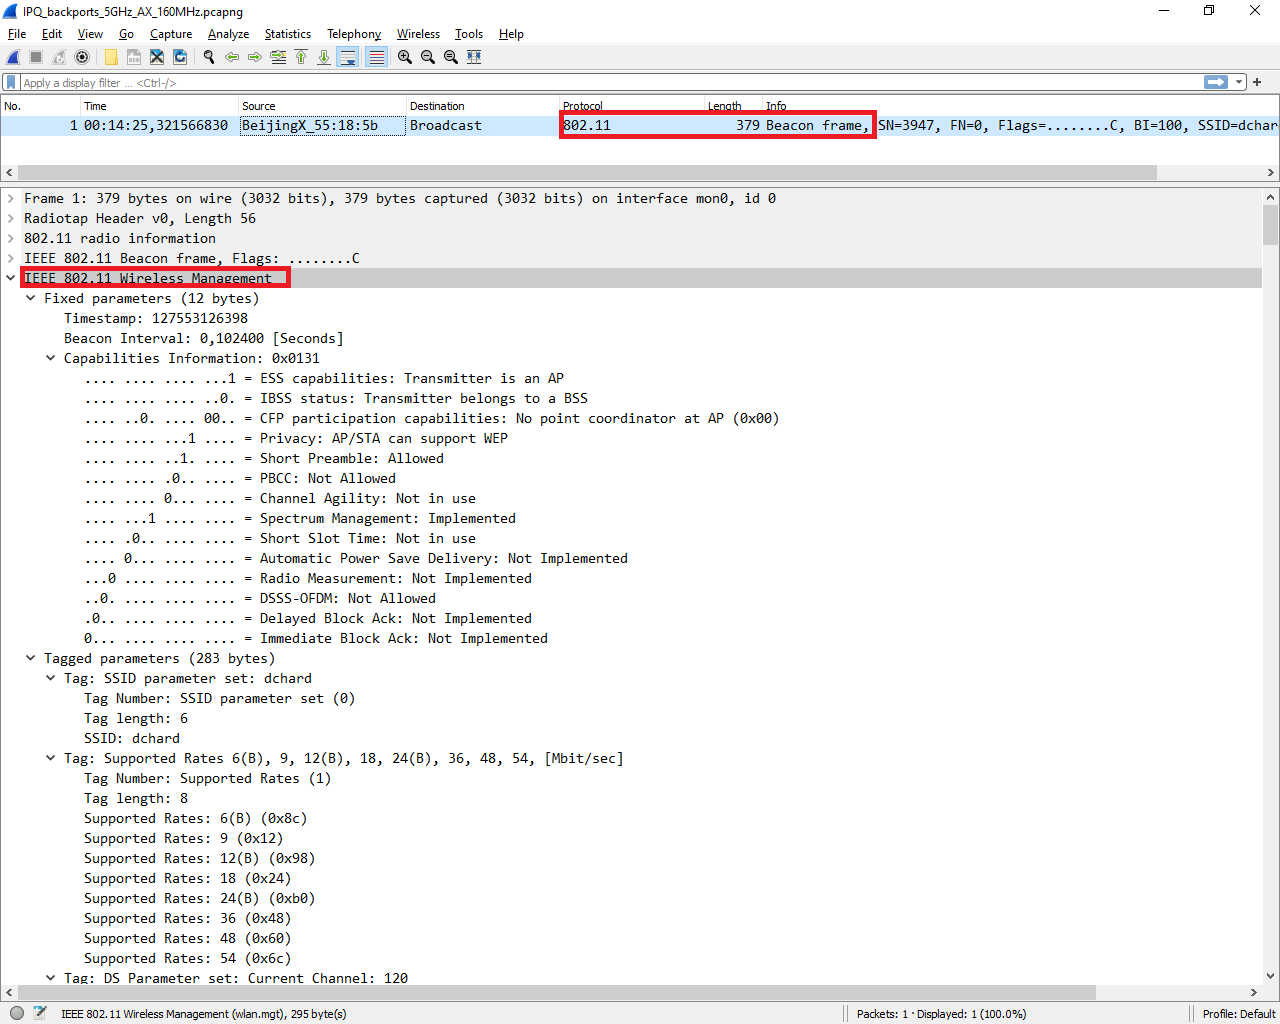
Task: Click into the display filter field
Action: click(x=600, y=83)
